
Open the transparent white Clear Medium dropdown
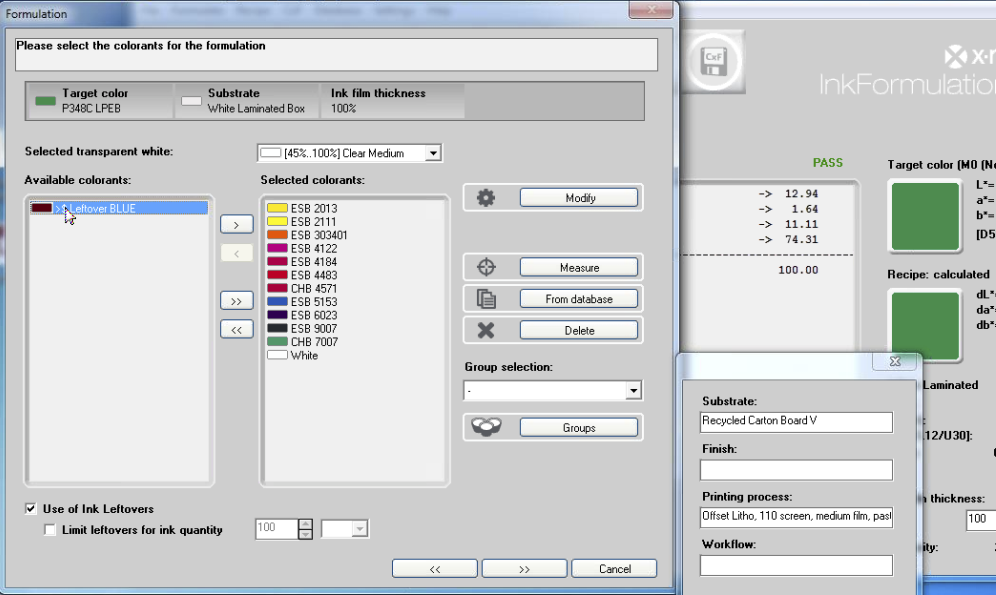tap(432, 153)
